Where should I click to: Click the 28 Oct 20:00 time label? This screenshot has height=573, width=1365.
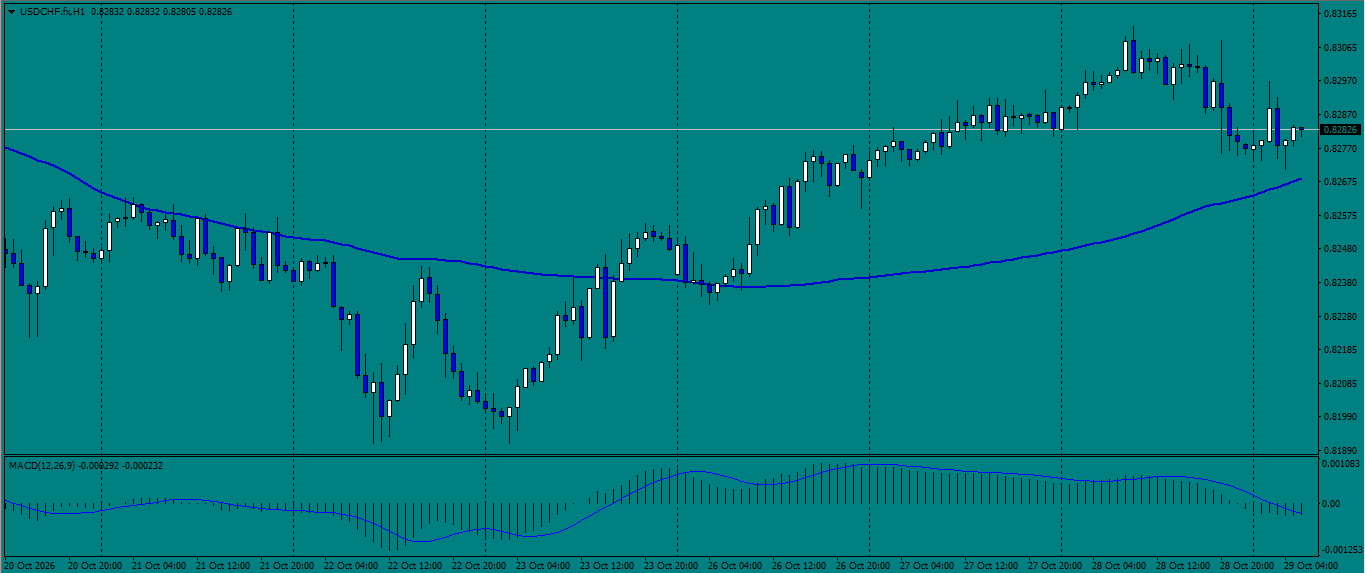point(1247,565)
